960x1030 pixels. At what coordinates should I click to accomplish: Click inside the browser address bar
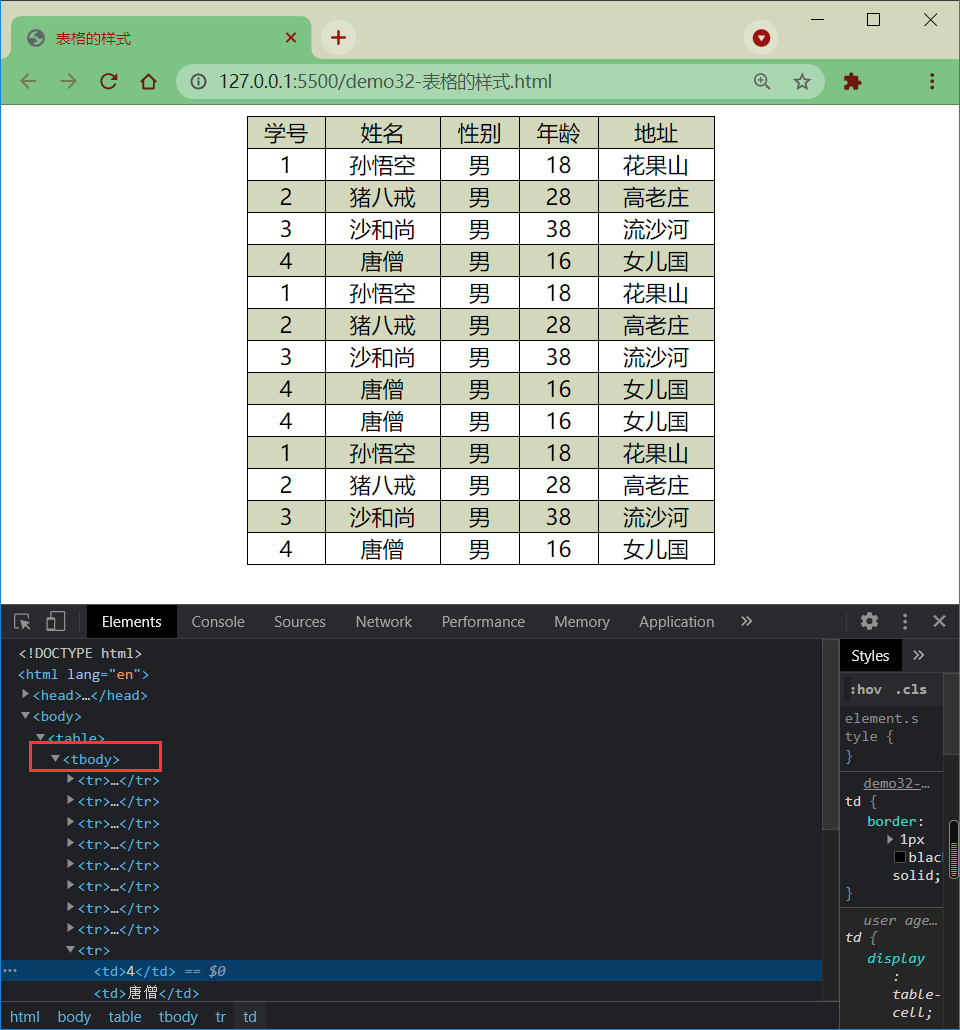click(450, 82)
